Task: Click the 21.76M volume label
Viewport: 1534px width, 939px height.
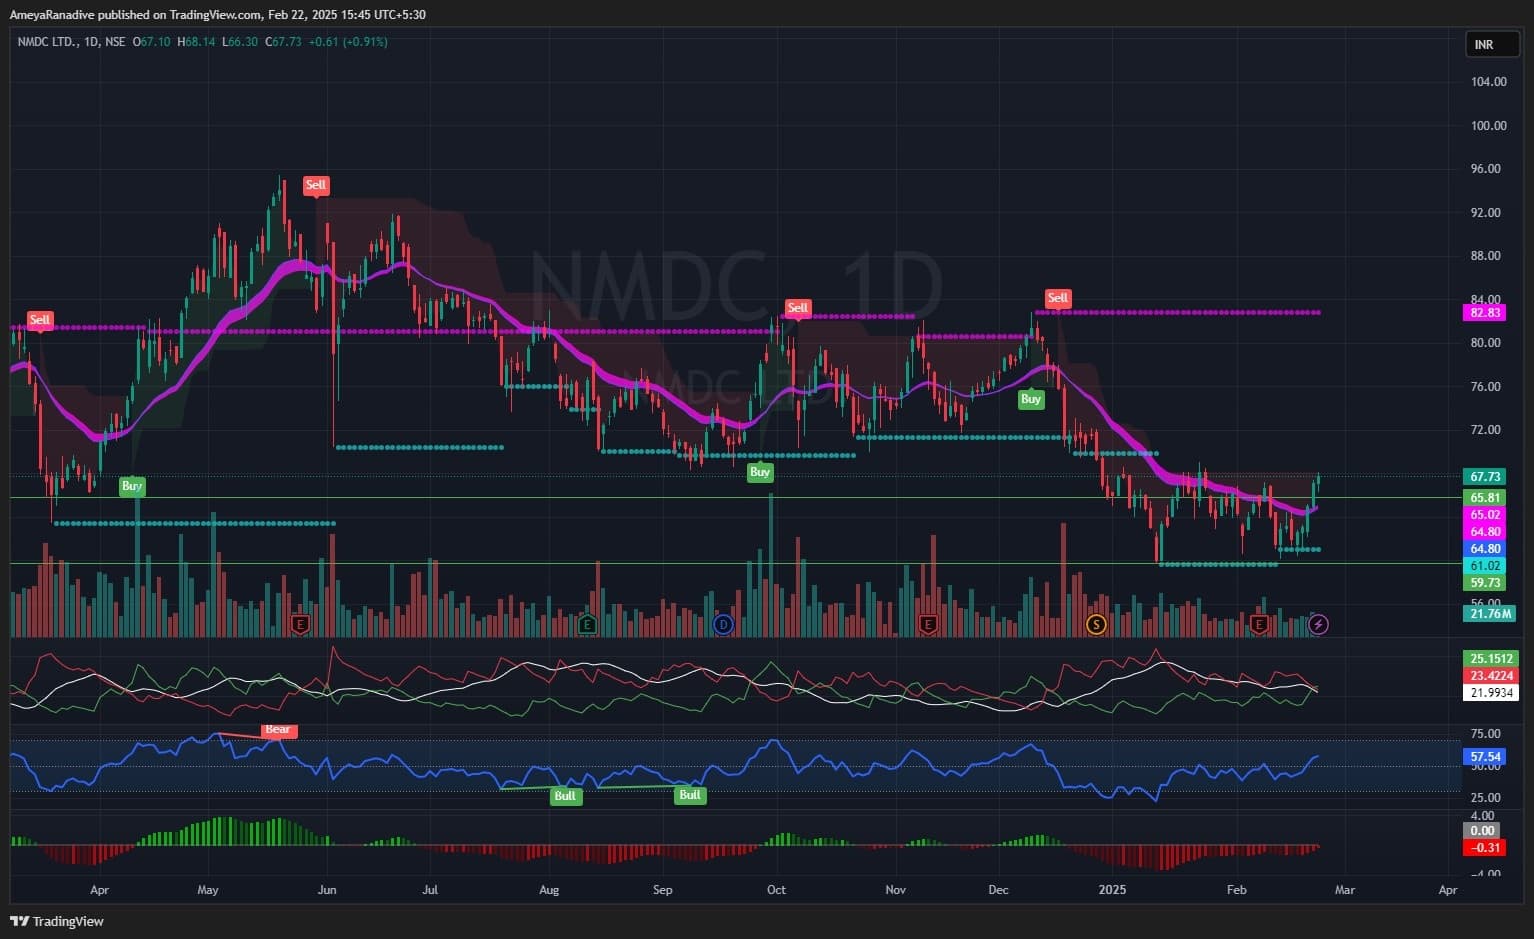Action: pyautogui.click(x=1489, y=613)
